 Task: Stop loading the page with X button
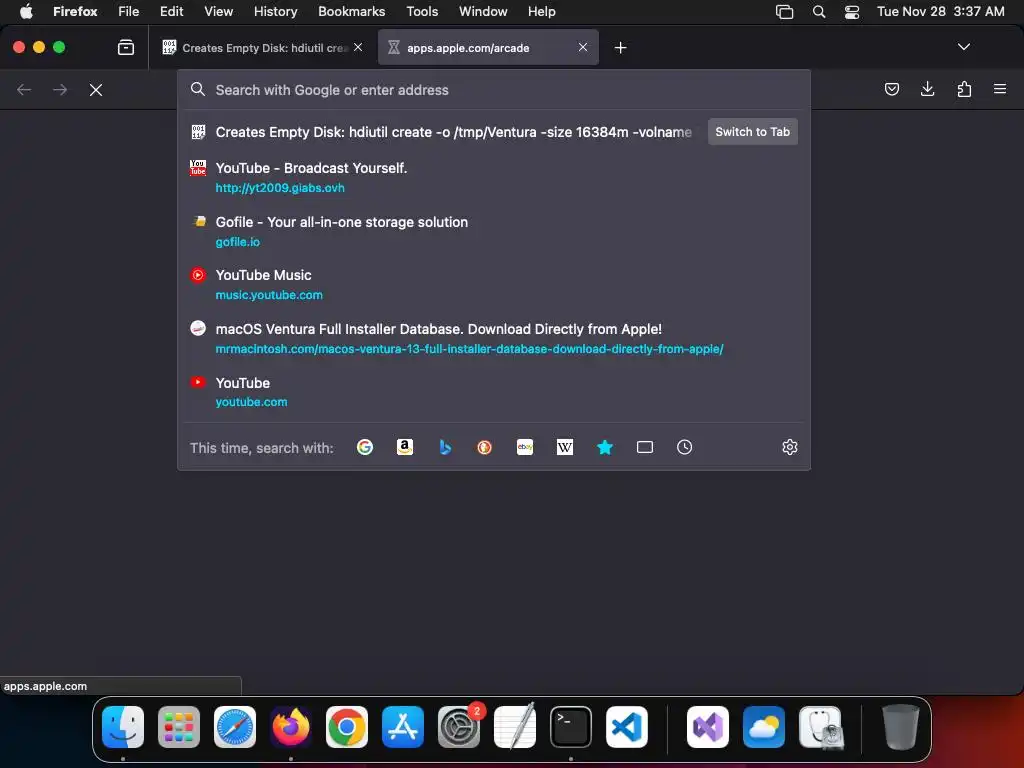96,90
